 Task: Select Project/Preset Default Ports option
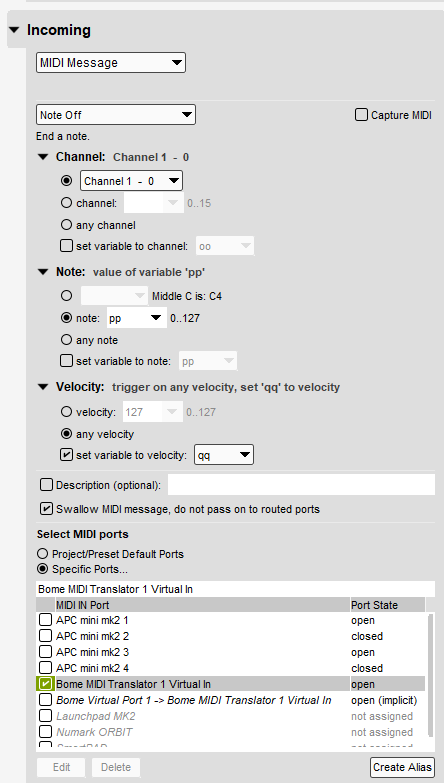pyautogui.click(x=43, y=554)
